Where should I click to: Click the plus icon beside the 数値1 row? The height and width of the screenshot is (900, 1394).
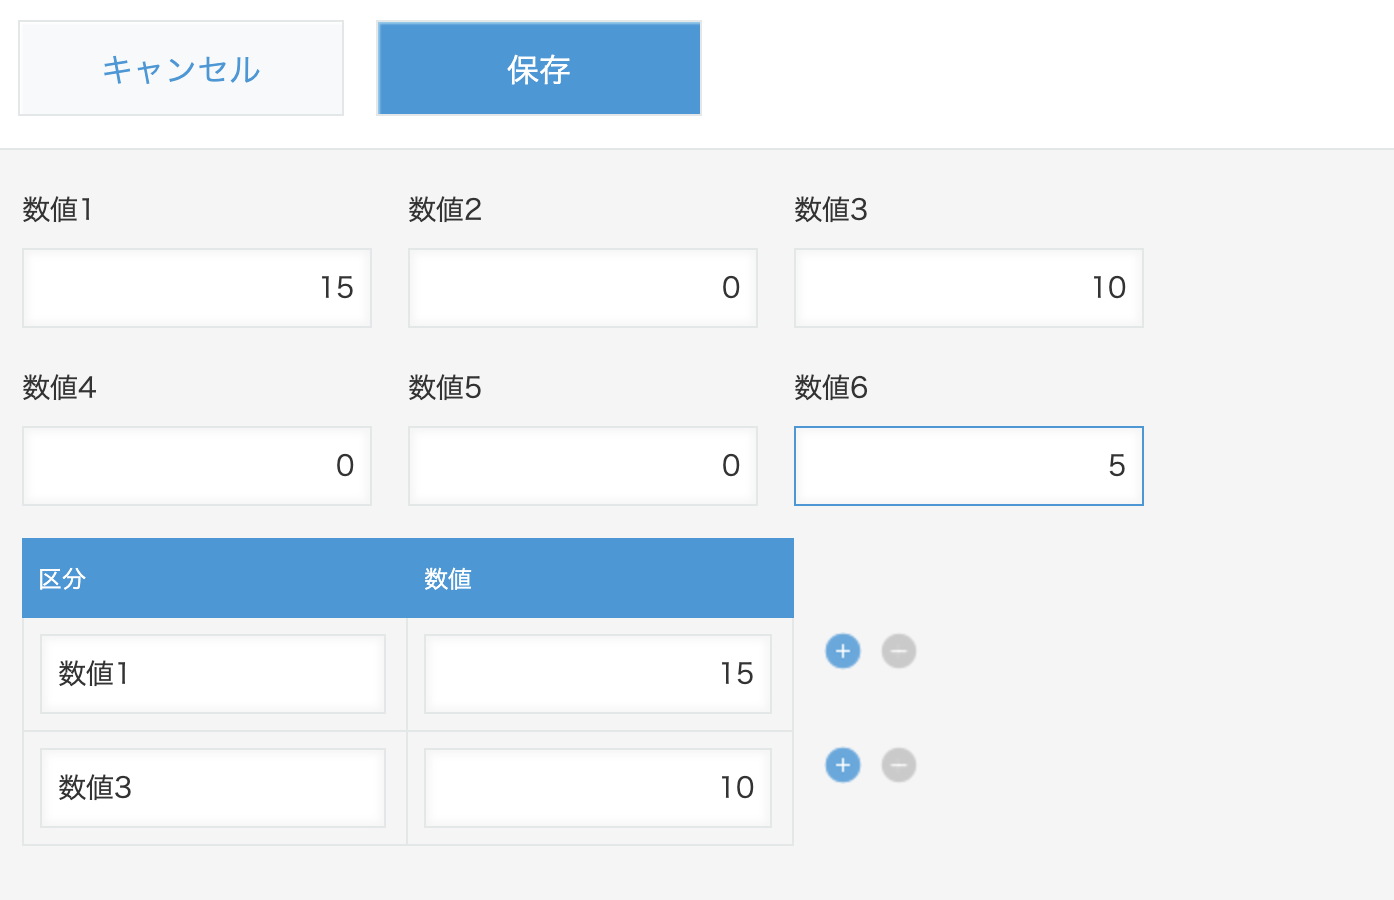click(x=843, y=651)
